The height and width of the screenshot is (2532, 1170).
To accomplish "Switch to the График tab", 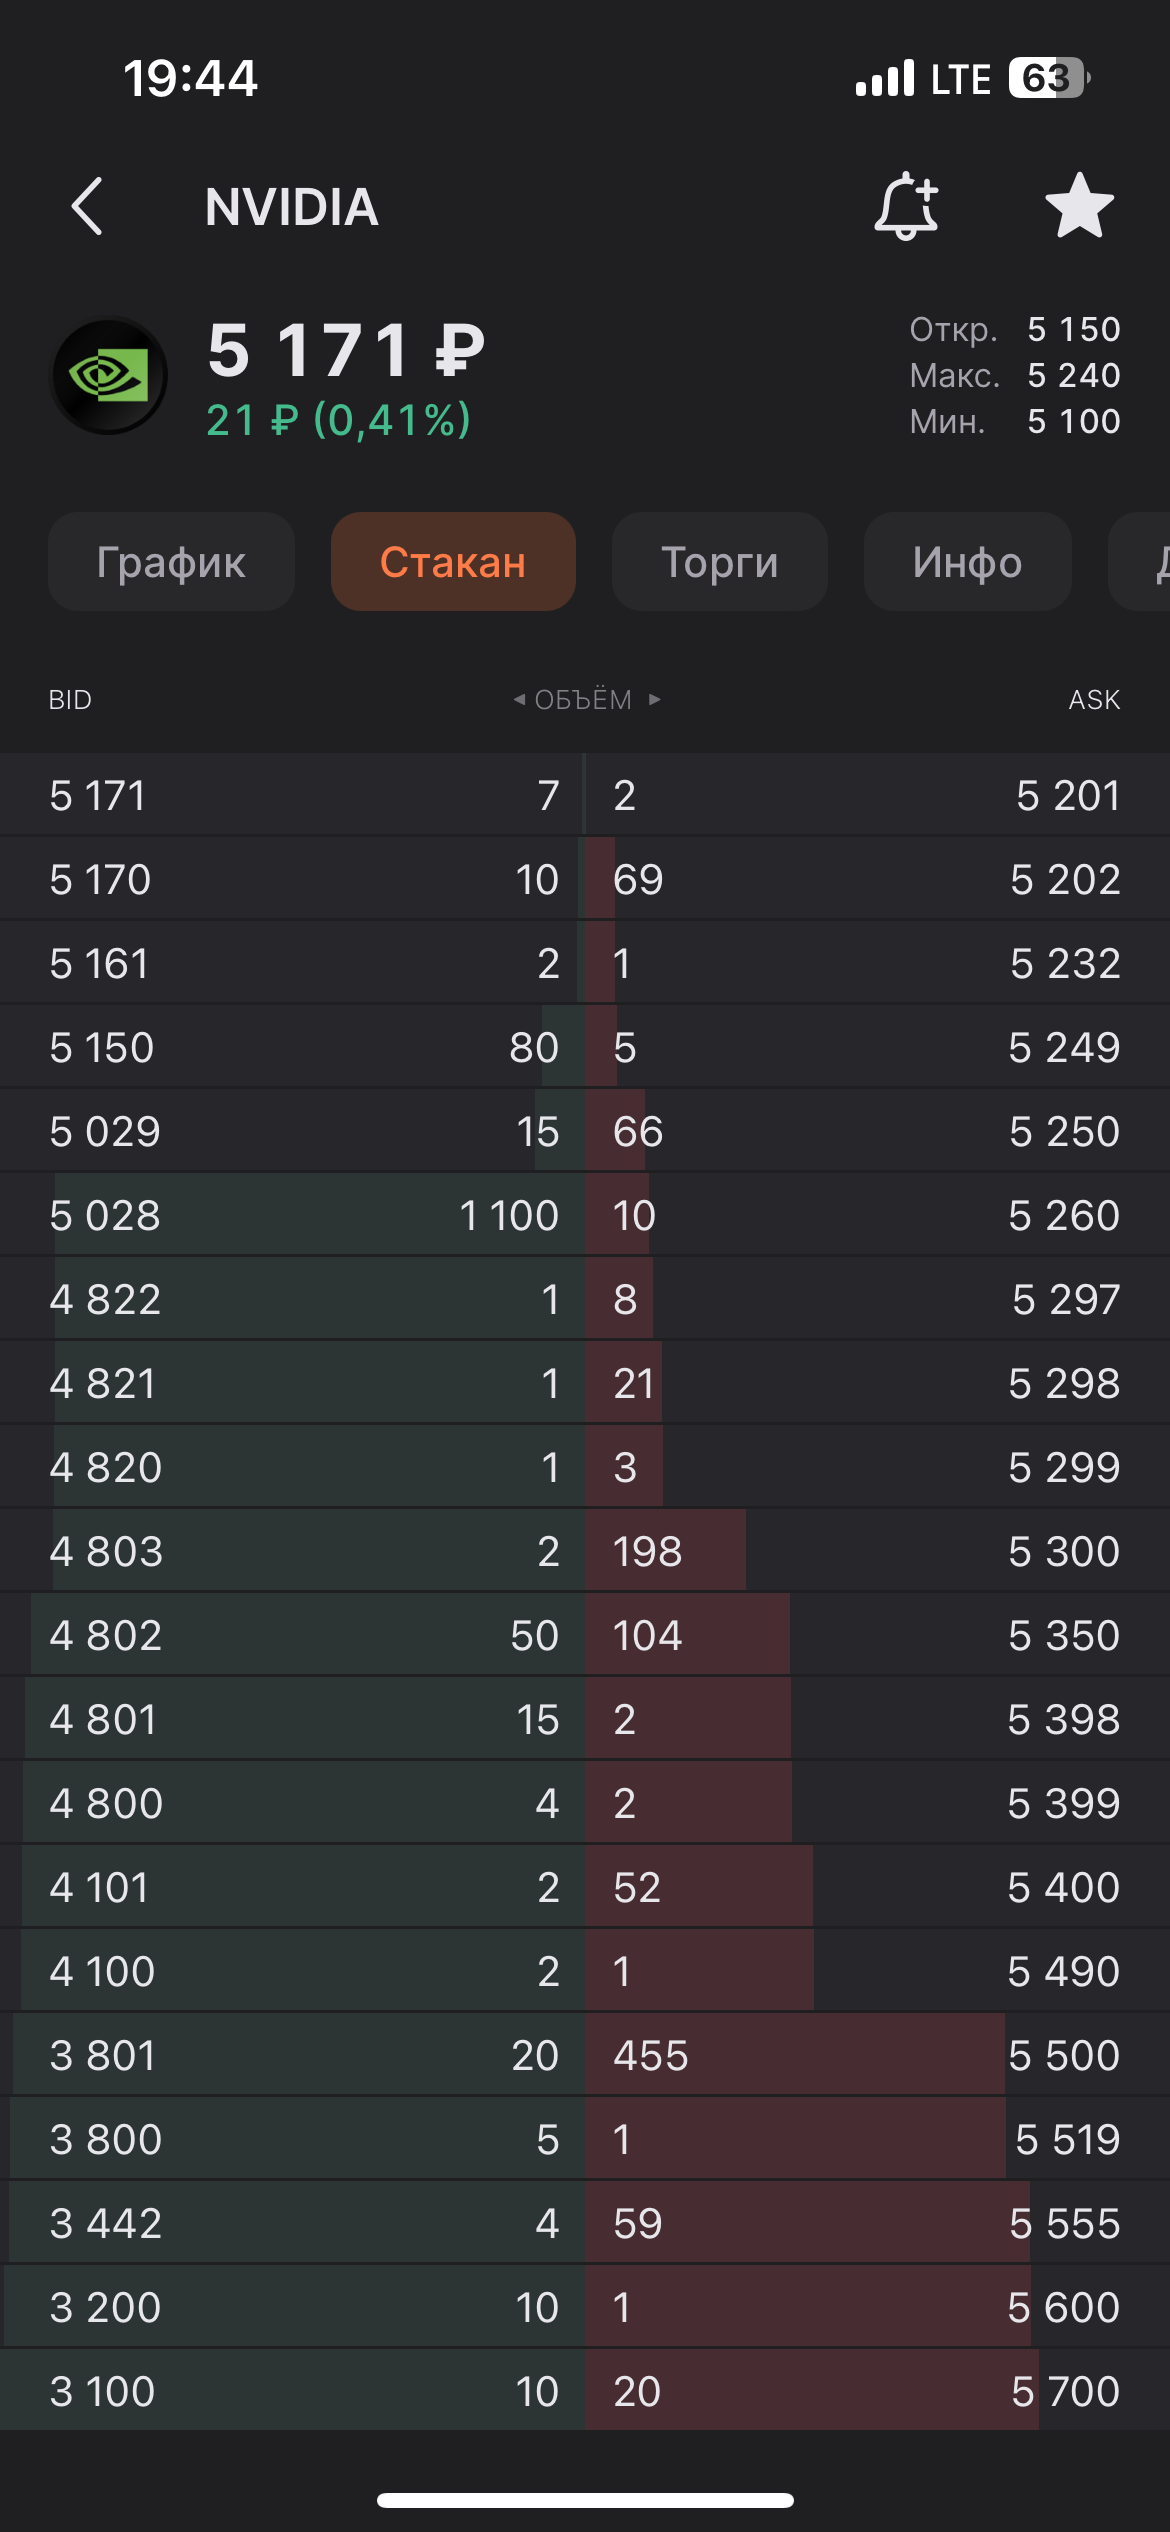I will [171, 562].
